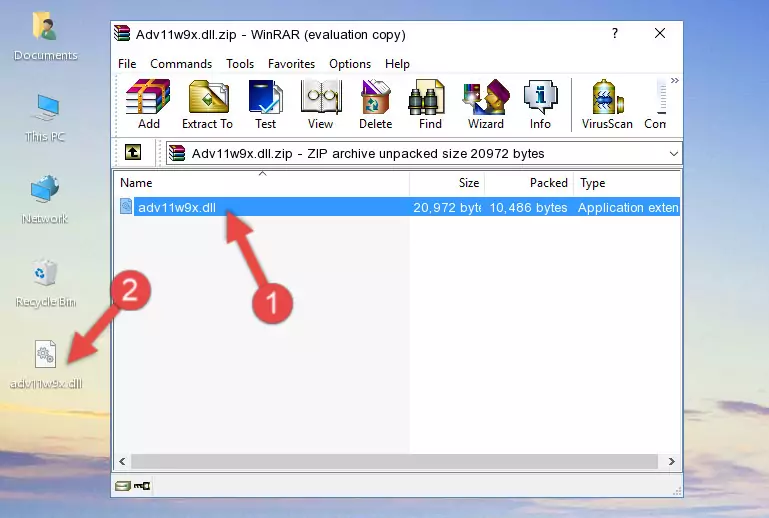This screenshot has width=769, height=518.
Task: Open the Tools menu
Action: 240,64
